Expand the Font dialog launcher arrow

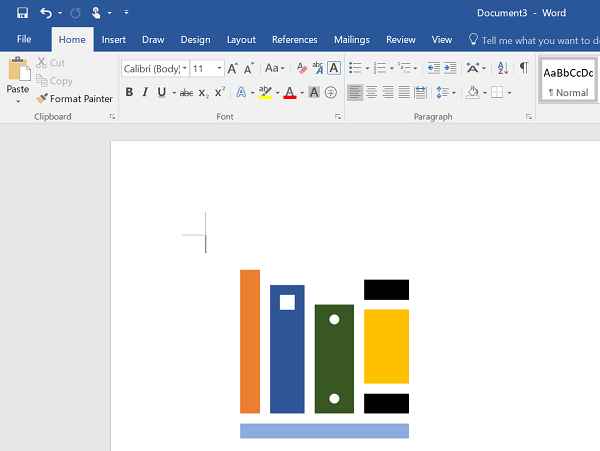pos(338,117)
